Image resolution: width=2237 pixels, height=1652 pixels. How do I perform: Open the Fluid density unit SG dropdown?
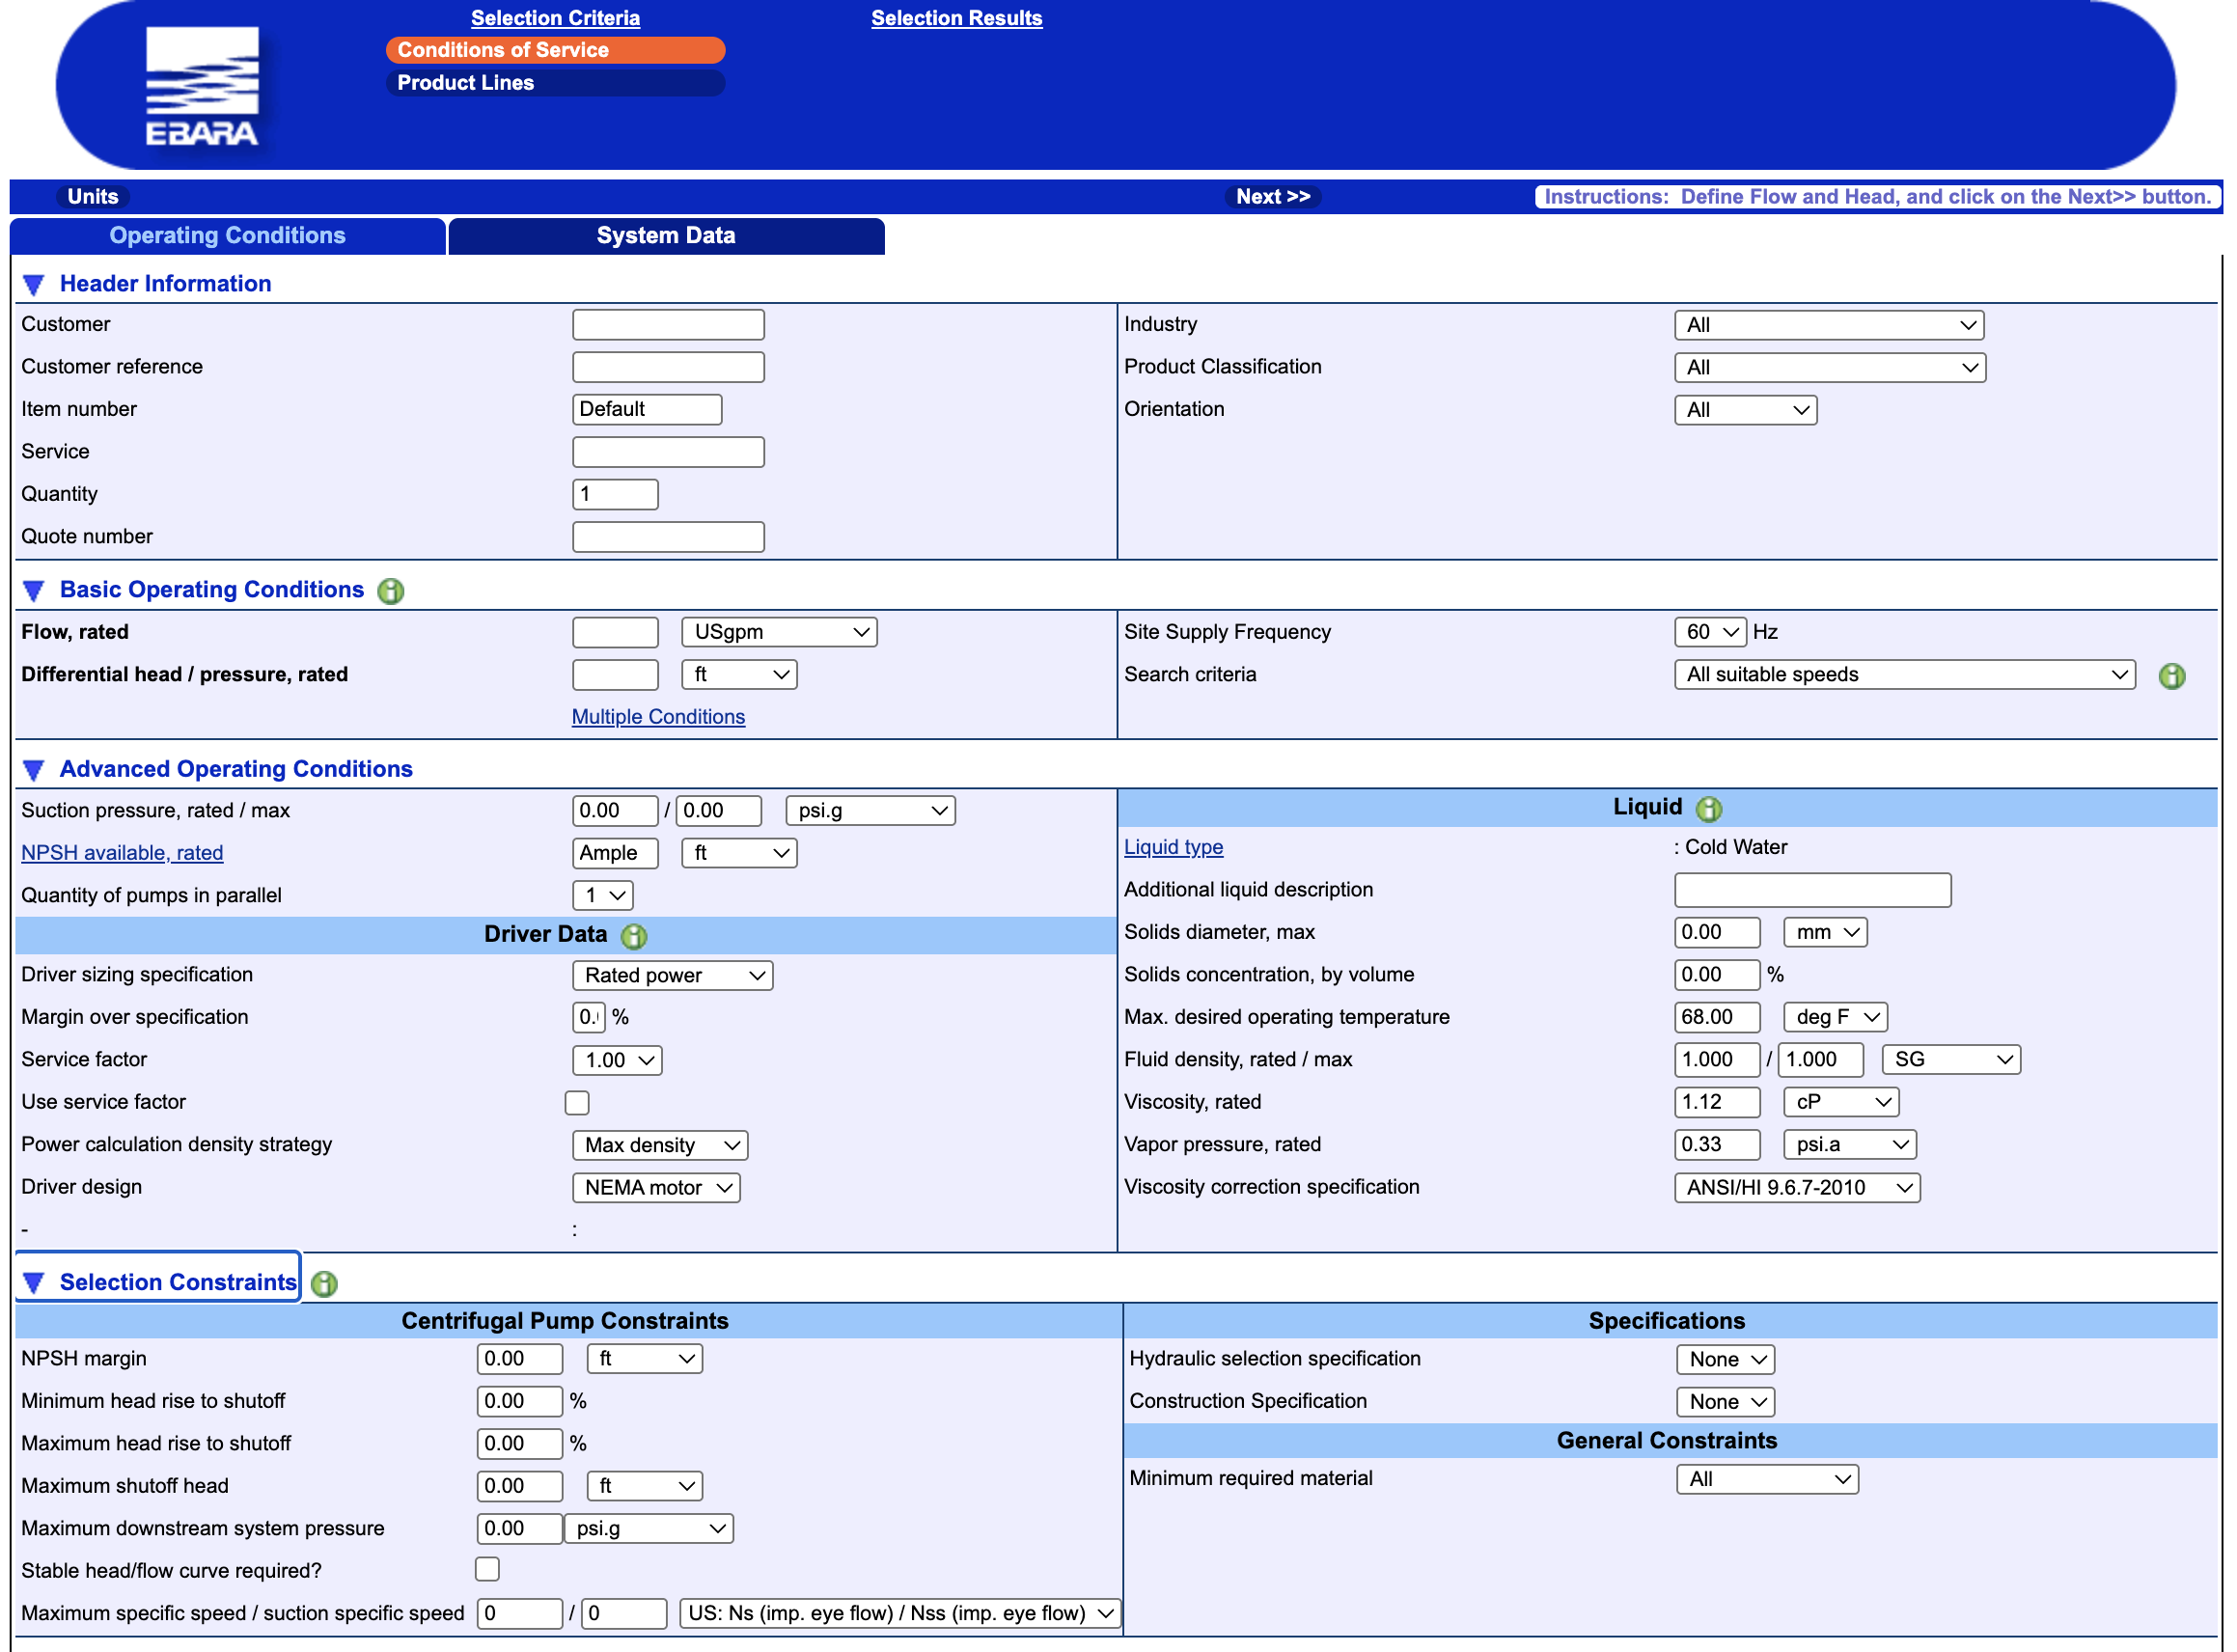[1950, 1060]
